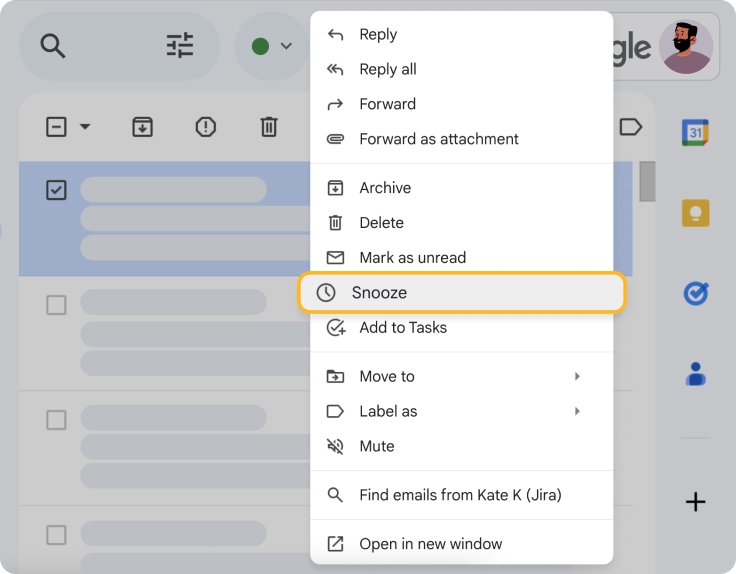This screenshot has width=736, height=574.
Task: Click the Archive box icon in menu
Action: [x=335, y=188]
